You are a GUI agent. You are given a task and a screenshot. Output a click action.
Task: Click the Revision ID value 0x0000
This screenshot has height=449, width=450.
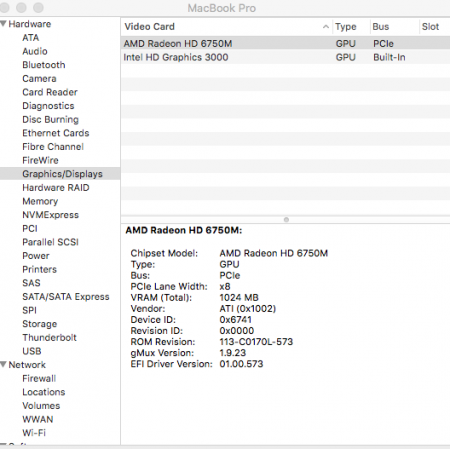(x=237, y=331)
